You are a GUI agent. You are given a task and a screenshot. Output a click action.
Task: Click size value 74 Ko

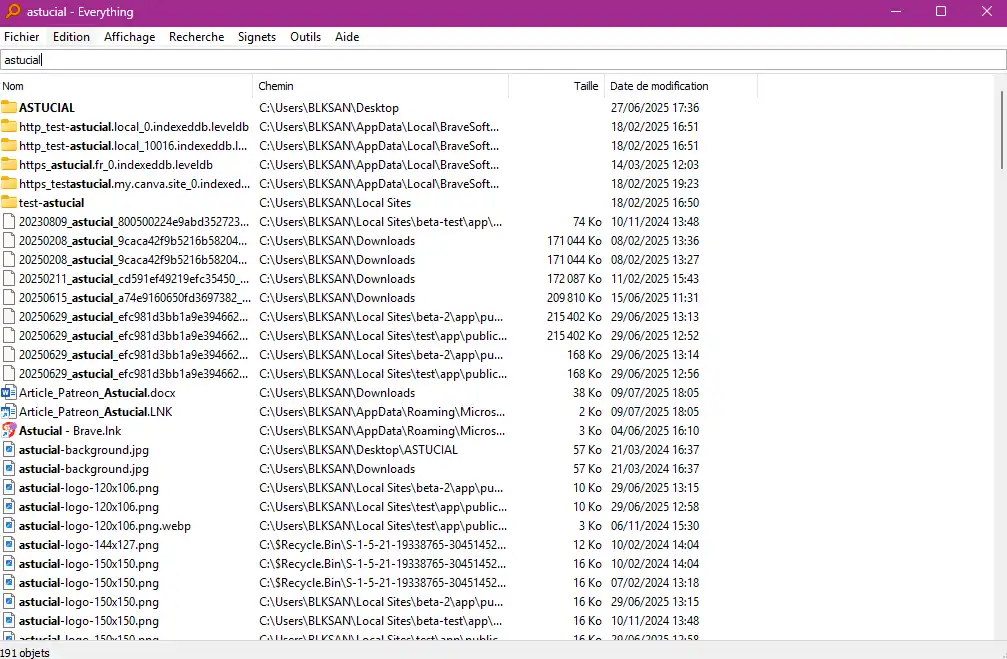[x=587, y=222]
